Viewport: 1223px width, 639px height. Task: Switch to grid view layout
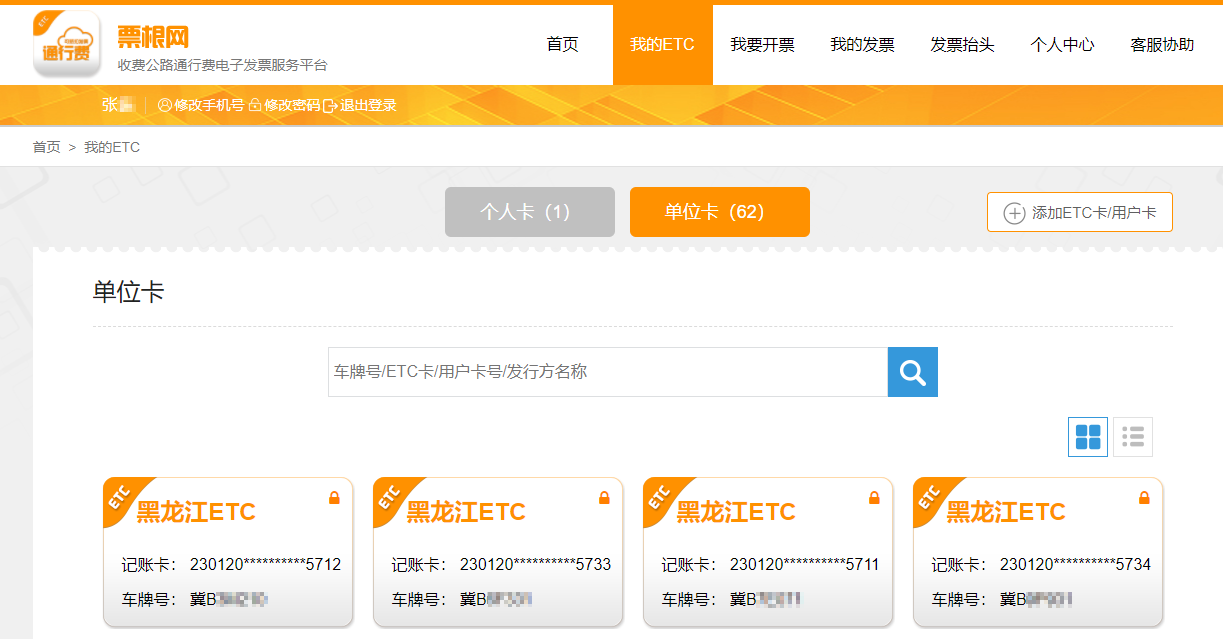click(x=1087, y=437)
